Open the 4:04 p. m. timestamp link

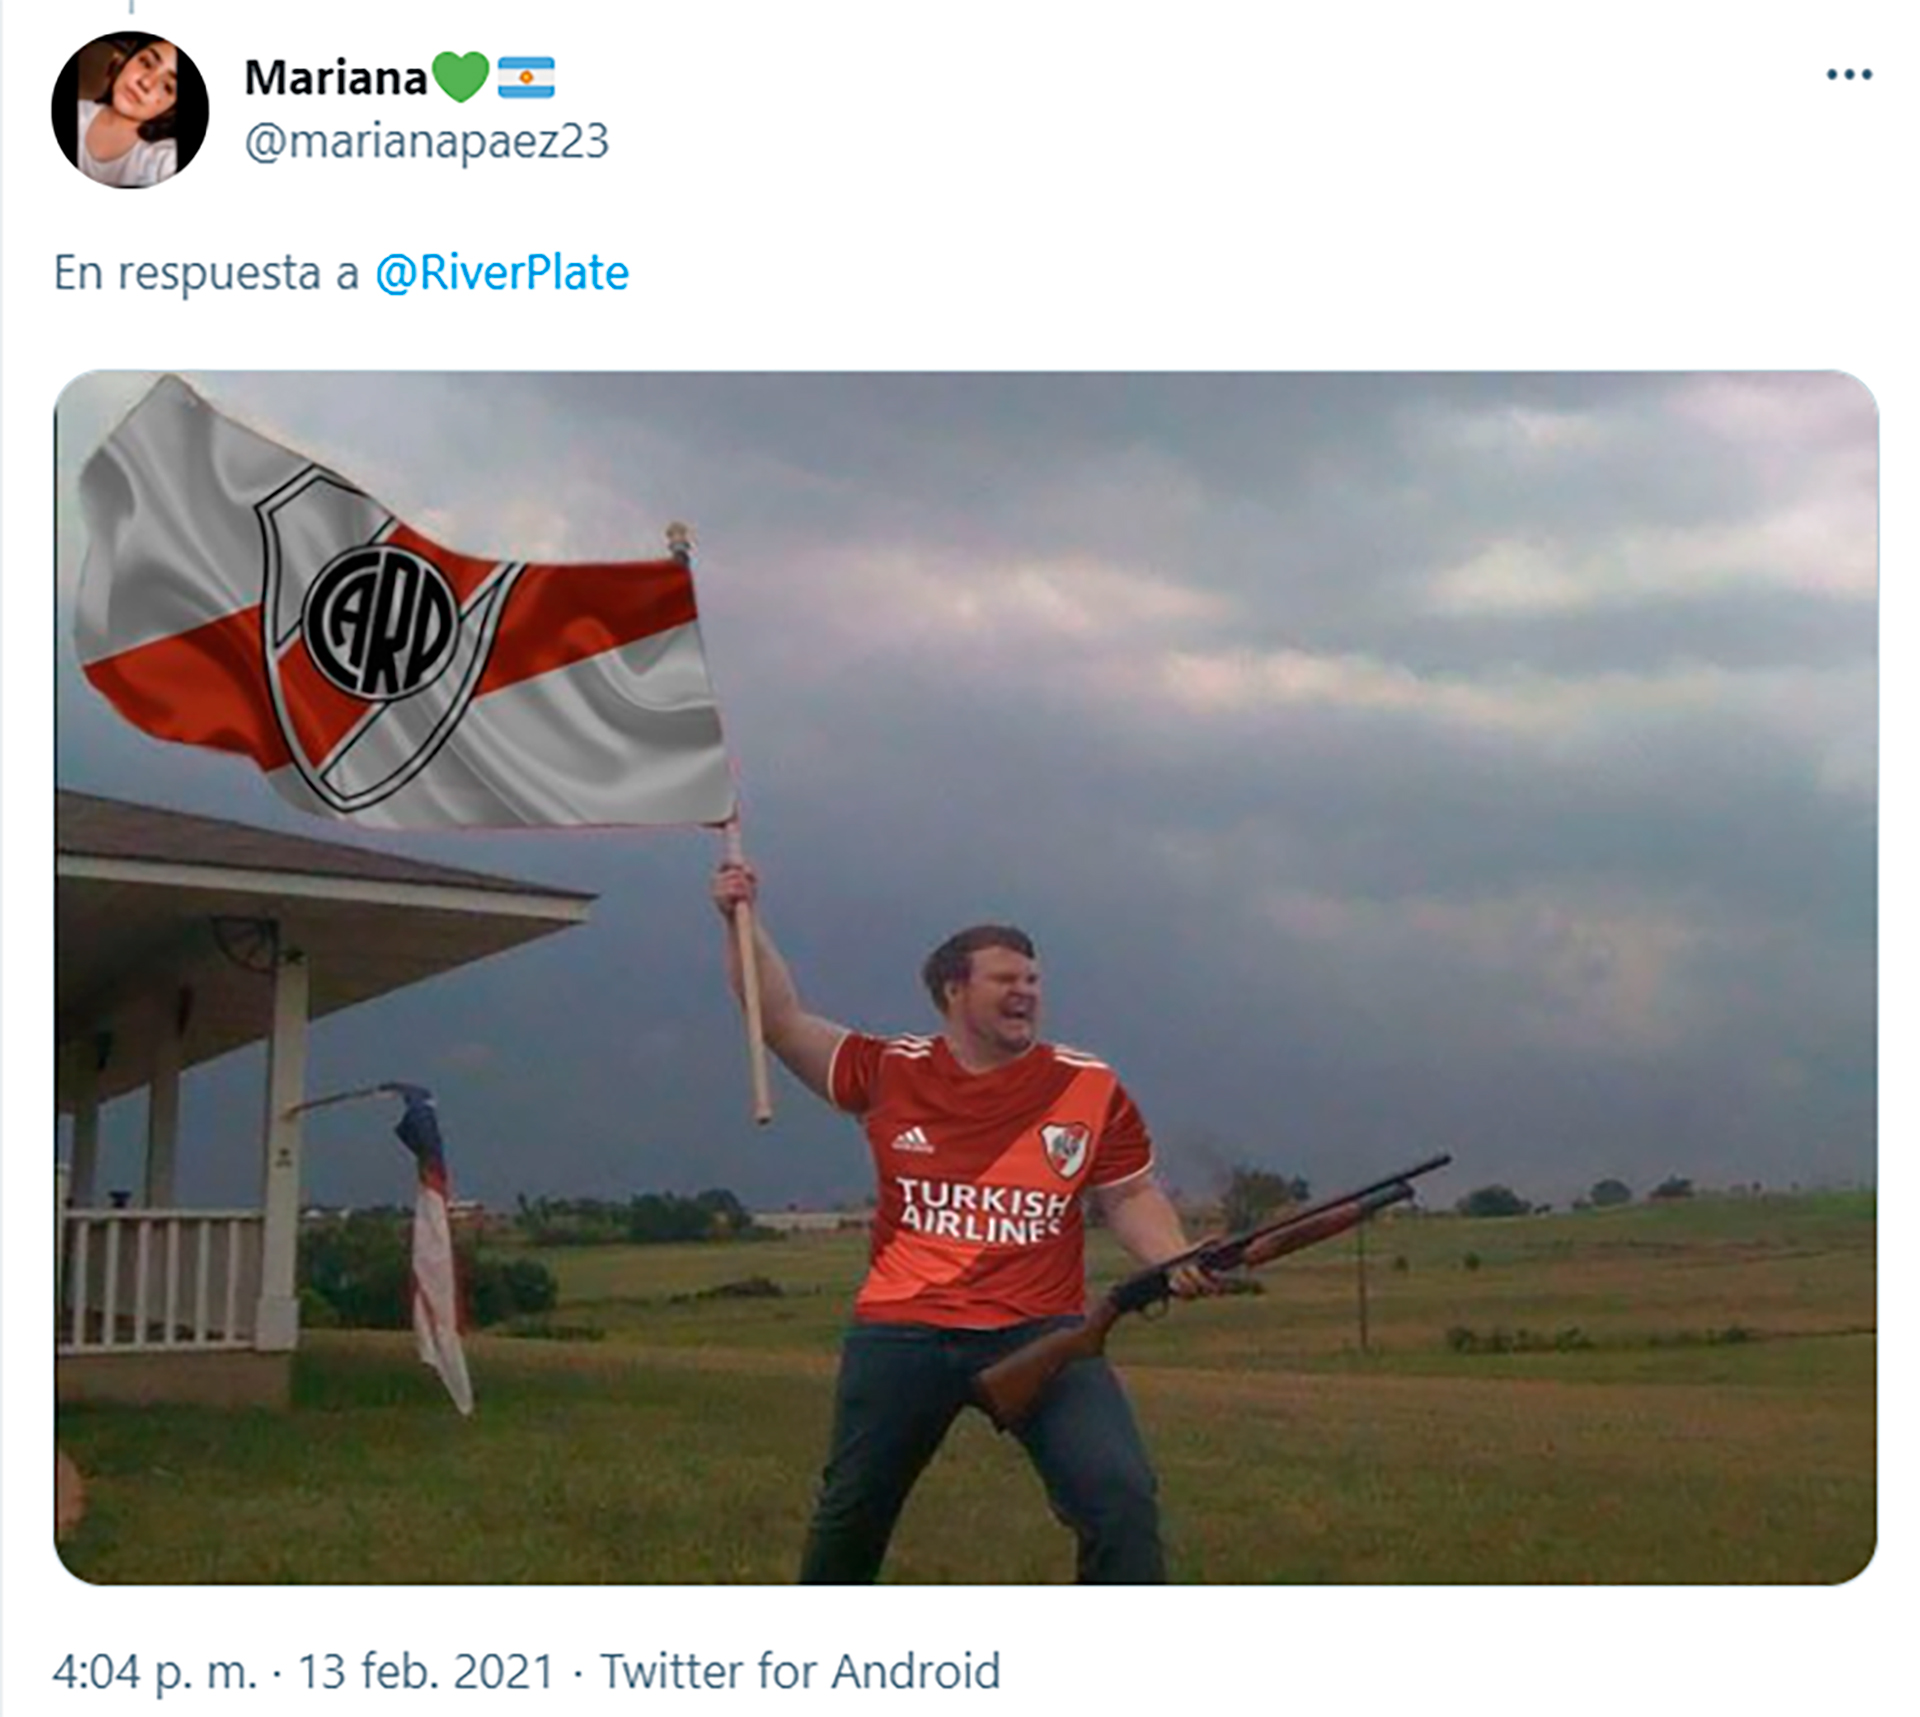pyautogui.click(x=155, y=1671)
